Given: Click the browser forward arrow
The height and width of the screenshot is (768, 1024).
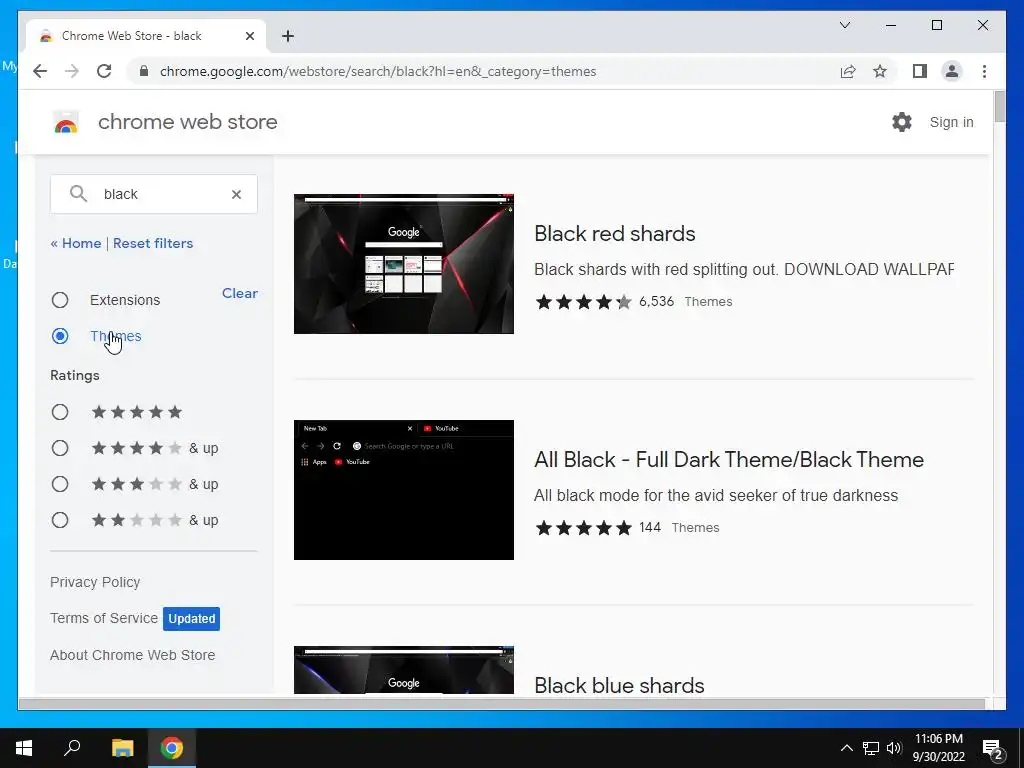Looking at the screenshot, I should (72, 71).
